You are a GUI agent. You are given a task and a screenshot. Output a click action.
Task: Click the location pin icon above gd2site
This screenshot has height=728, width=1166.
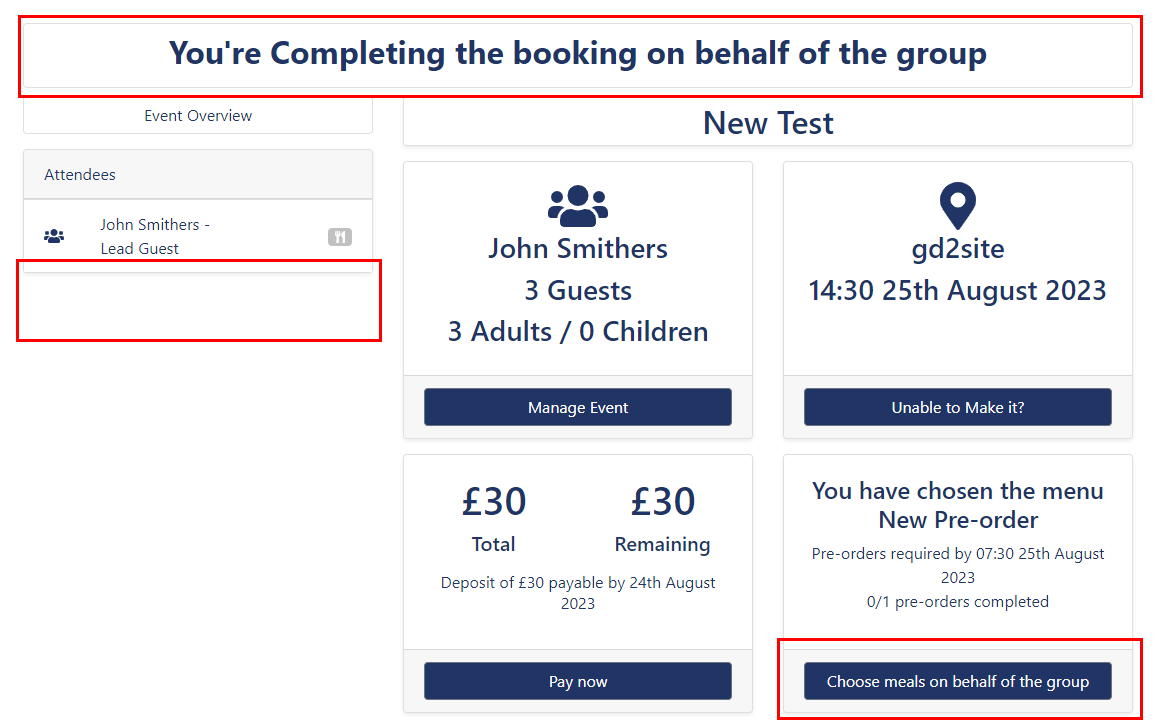[x=958, y=206]
